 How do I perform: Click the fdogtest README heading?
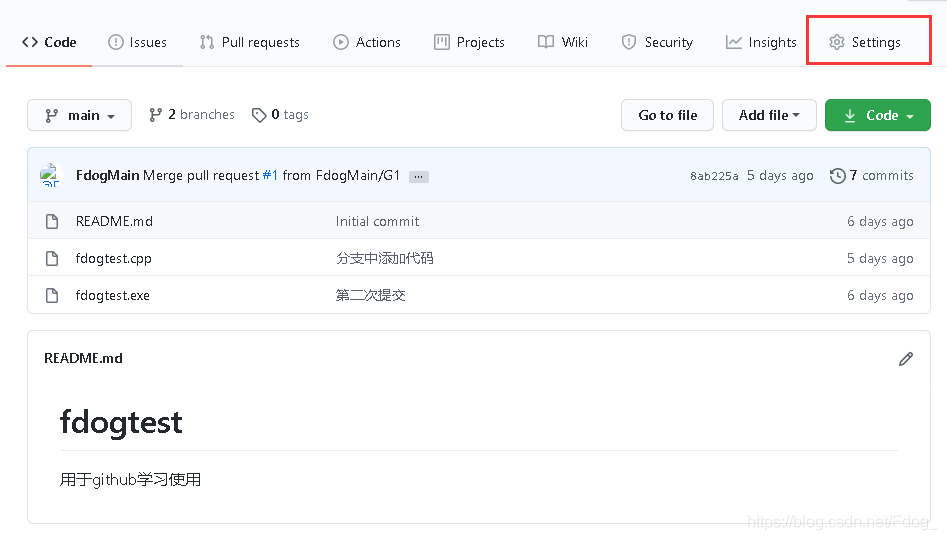[x=121, y=422]
